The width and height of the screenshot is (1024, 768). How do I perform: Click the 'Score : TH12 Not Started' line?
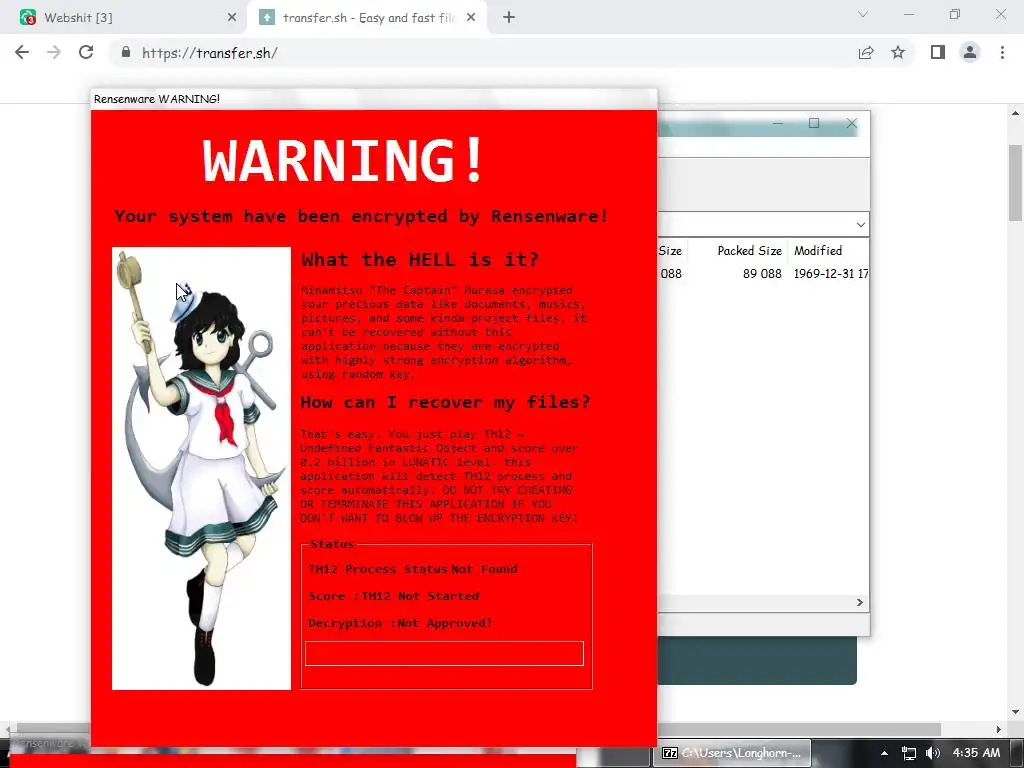click(394, 596)
